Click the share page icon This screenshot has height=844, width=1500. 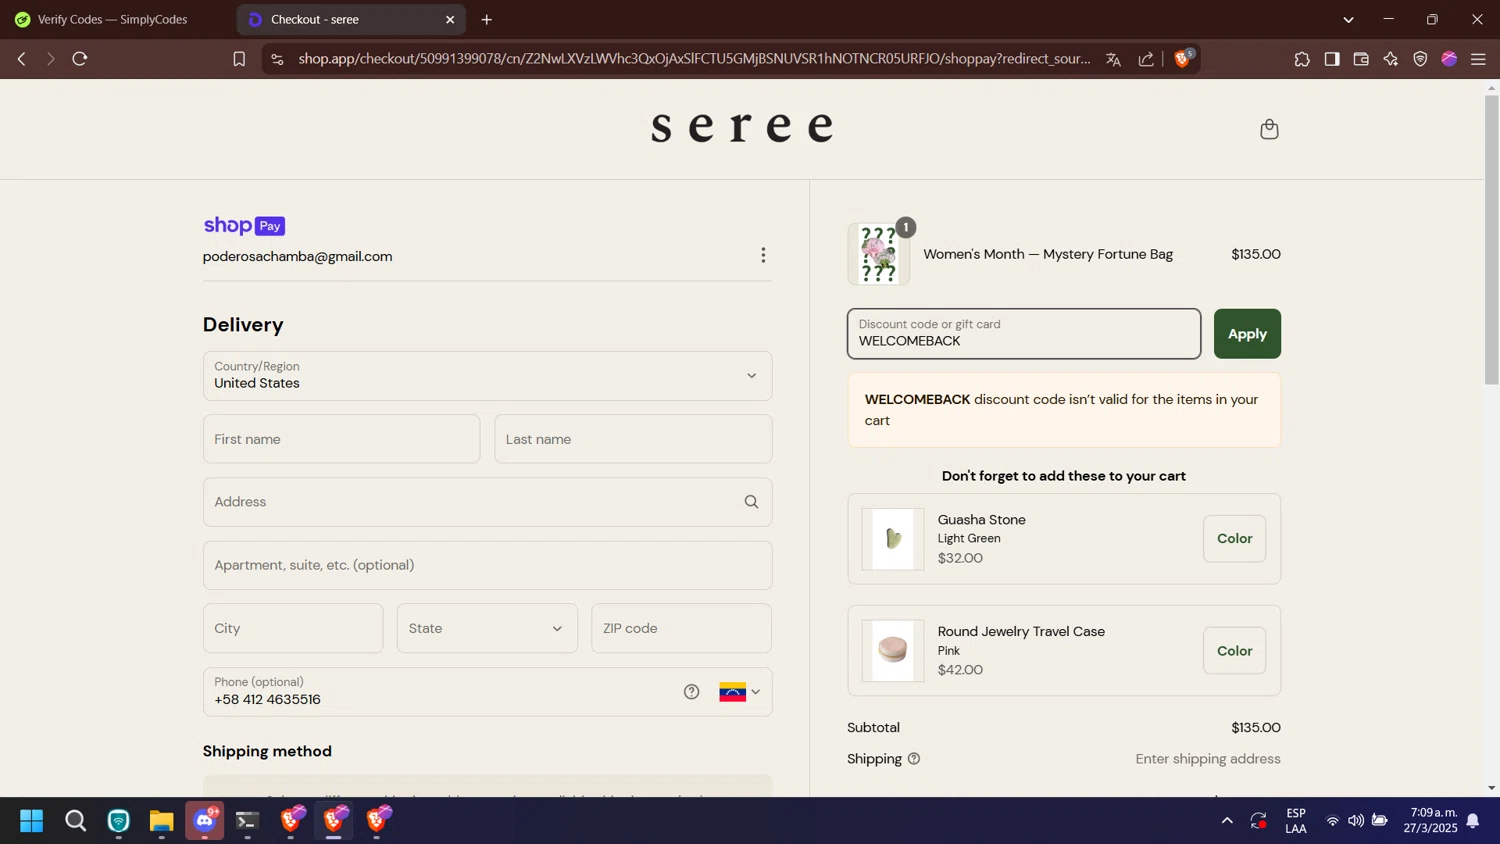tap(1146, 59)
